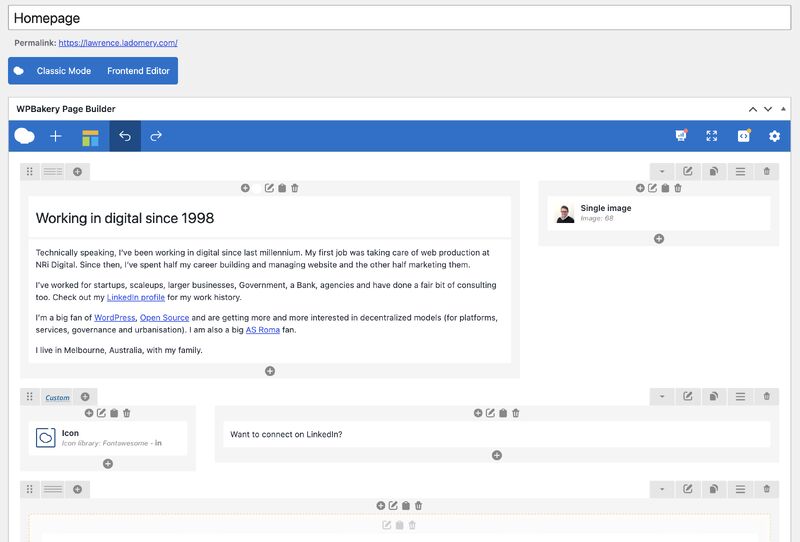800x542 pixels.
Task: Edit the heading column settings
Action: pos(269,188)
